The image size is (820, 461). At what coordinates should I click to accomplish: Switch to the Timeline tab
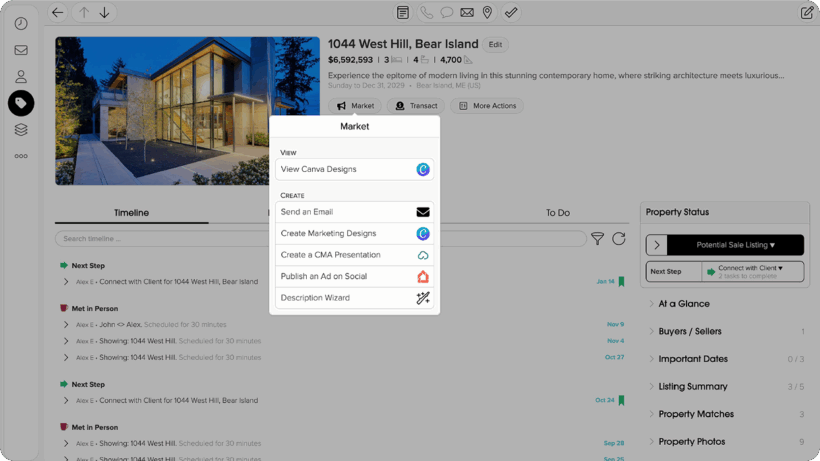point(131,213)
